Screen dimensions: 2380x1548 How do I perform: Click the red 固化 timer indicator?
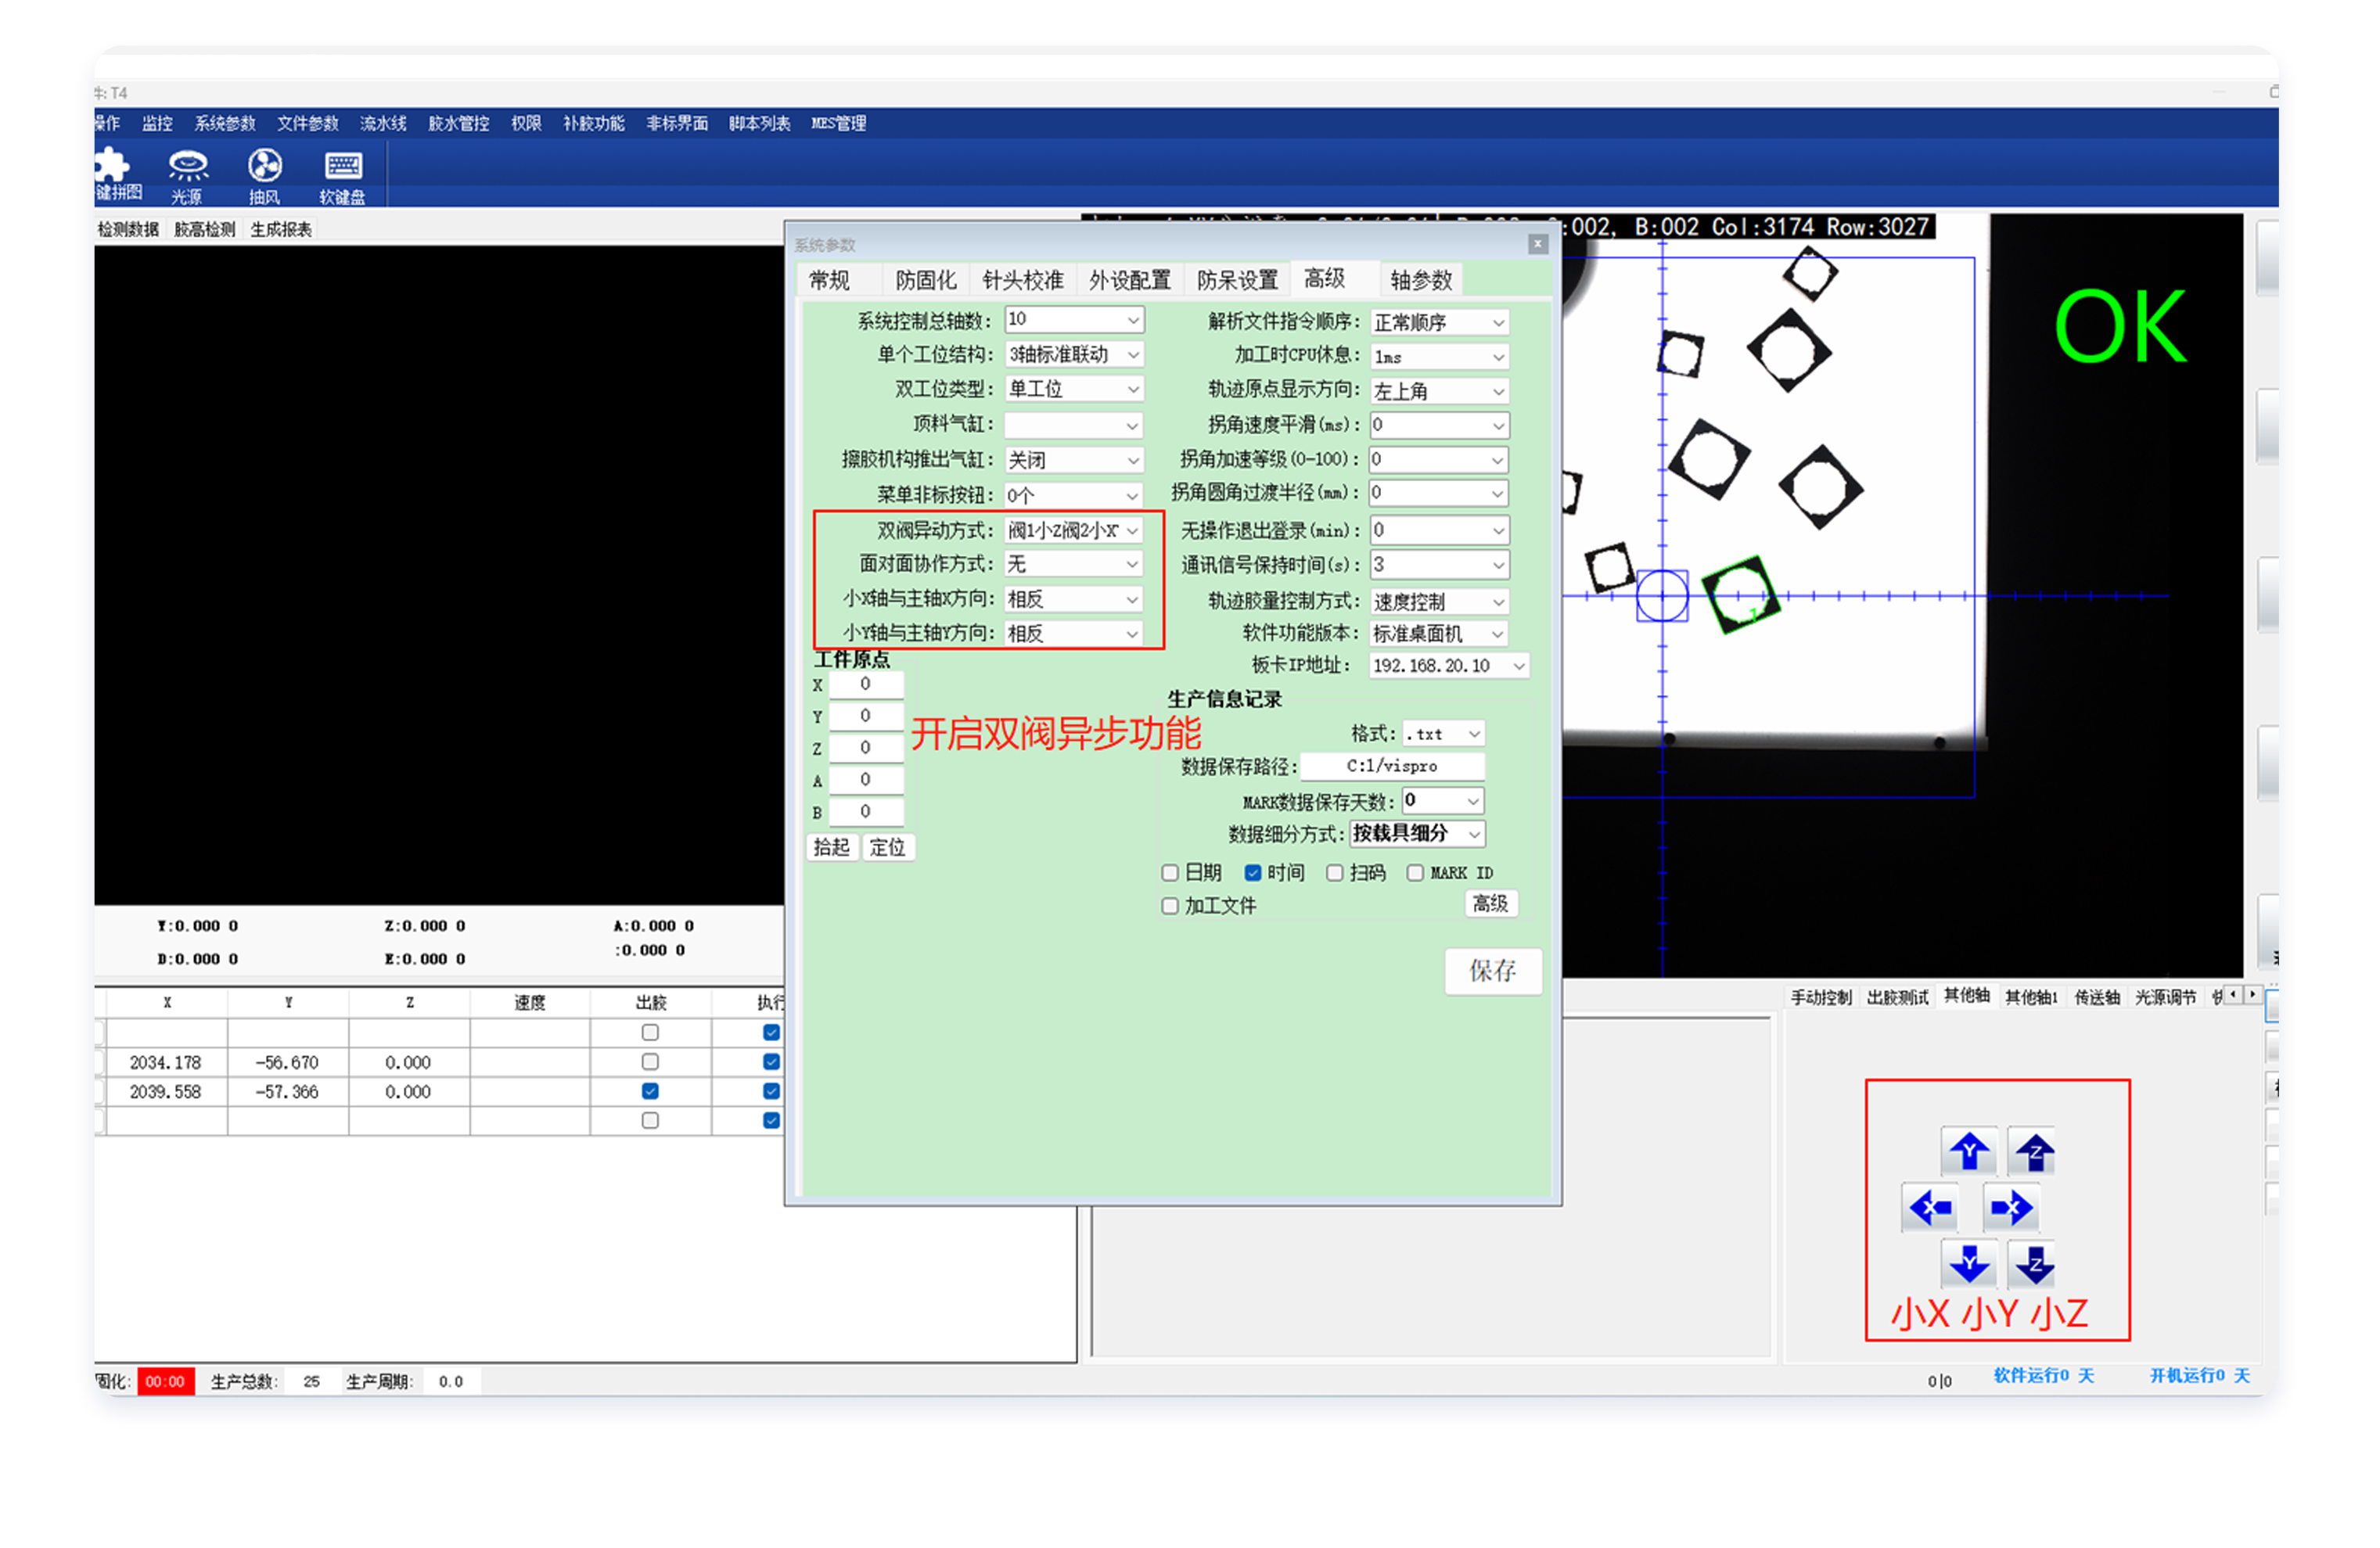pos(165,1381)
